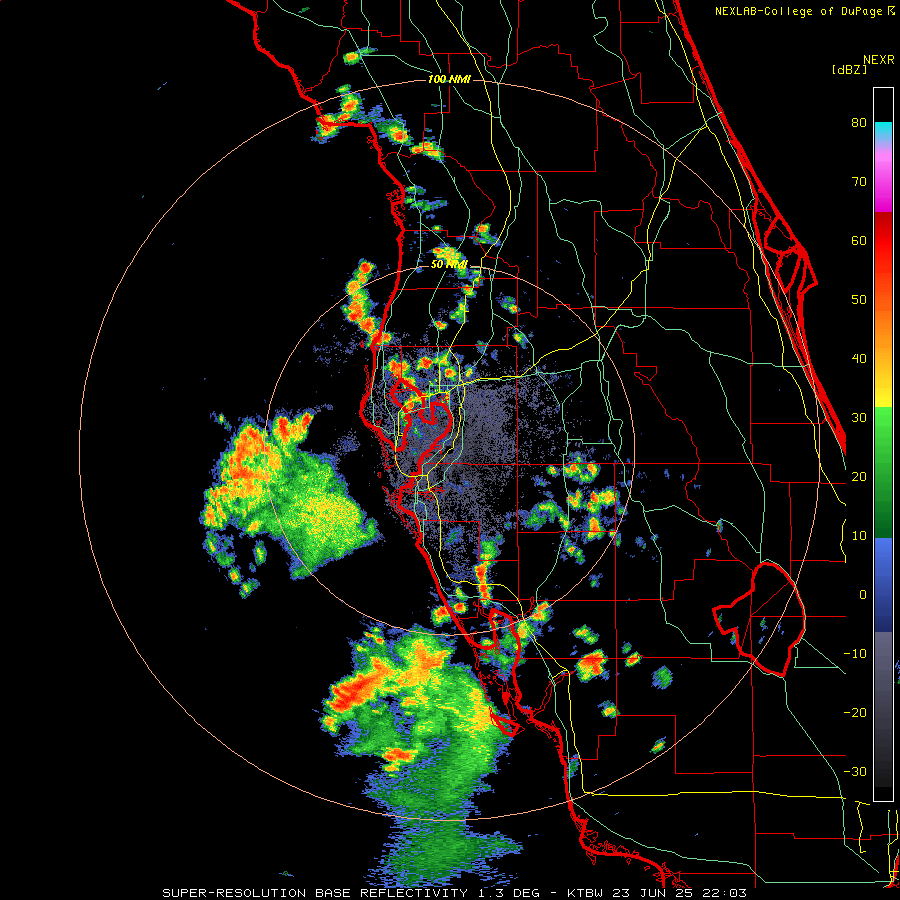Select the 70 value on the dBZ scale
Viewport: 900px width, 900px height.
(x=859, y=181)
